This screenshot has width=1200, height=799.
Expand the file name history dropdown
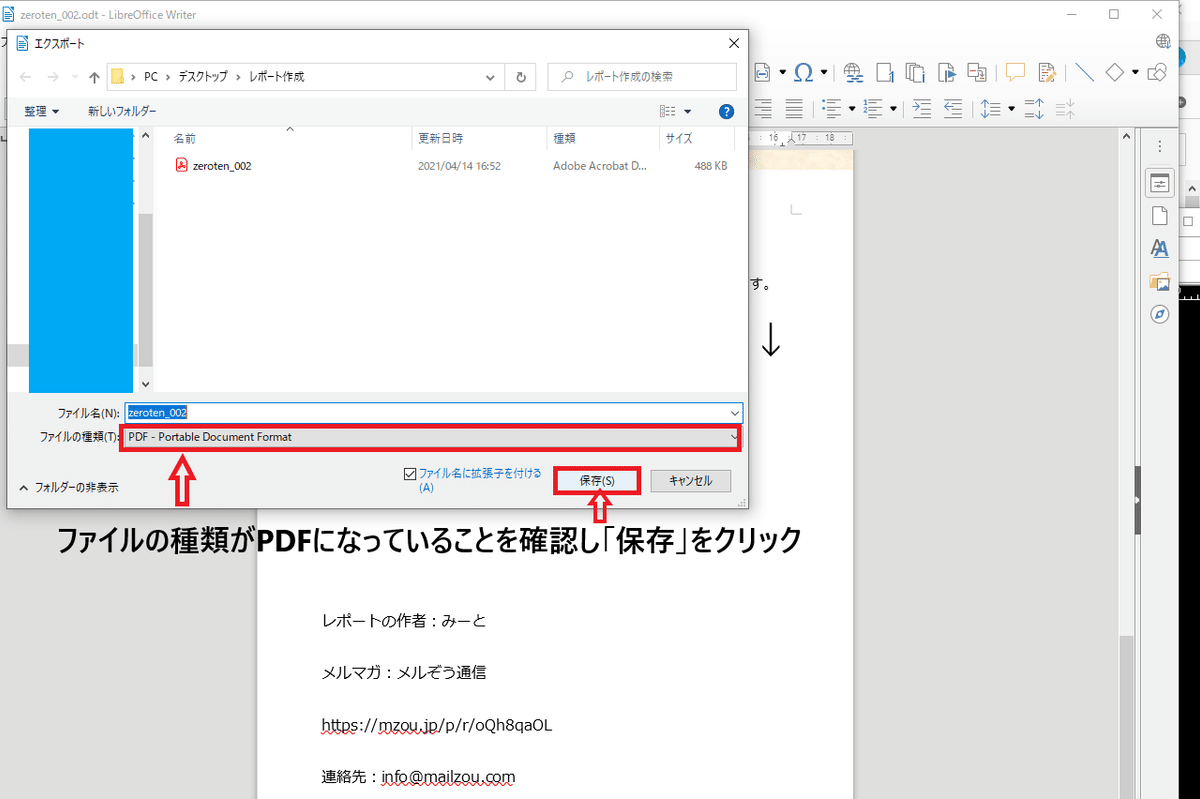735,412
